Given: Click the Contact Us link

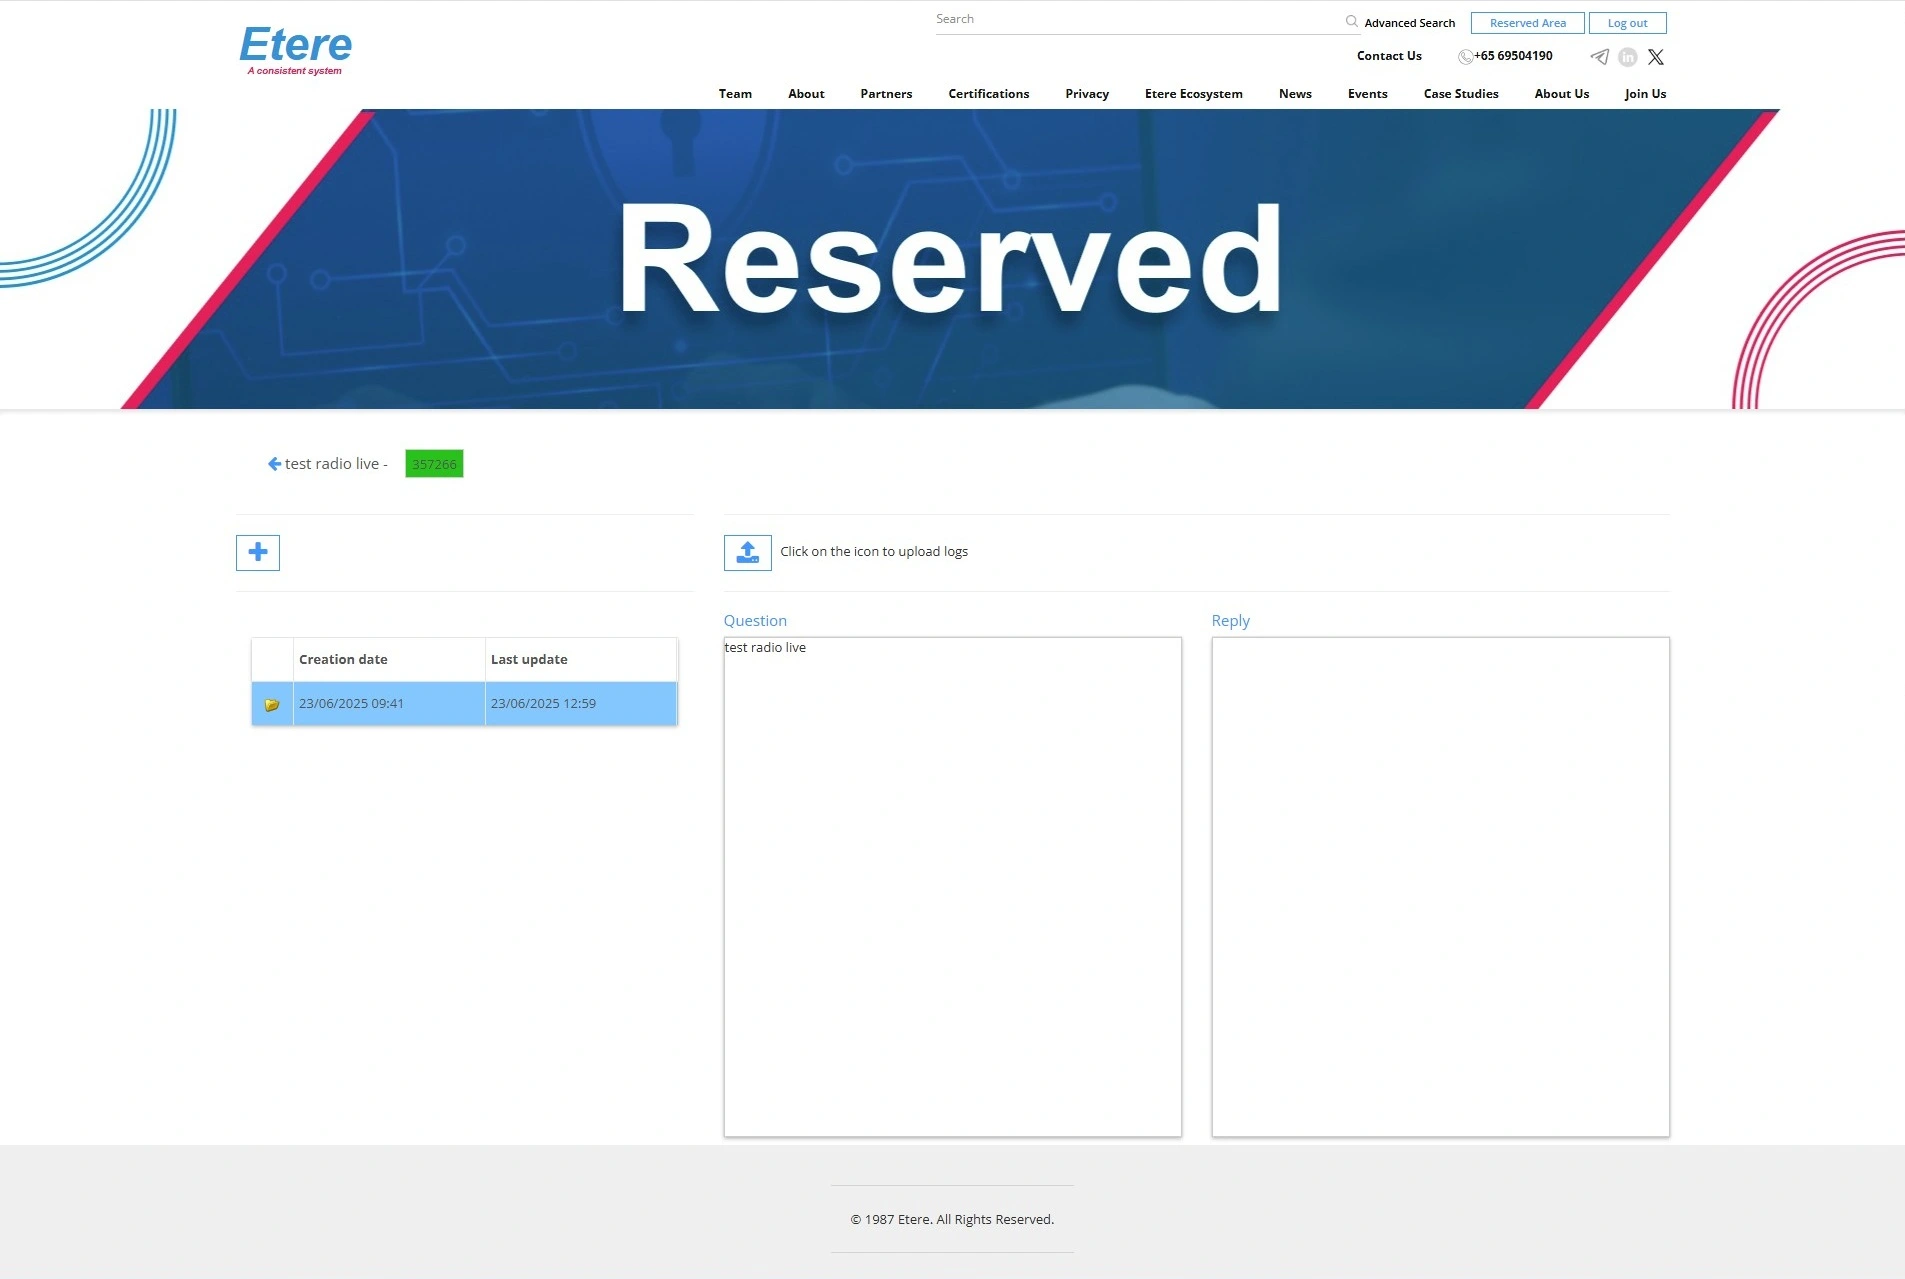Looking at the screenshot, I should tap(1388, 56).
